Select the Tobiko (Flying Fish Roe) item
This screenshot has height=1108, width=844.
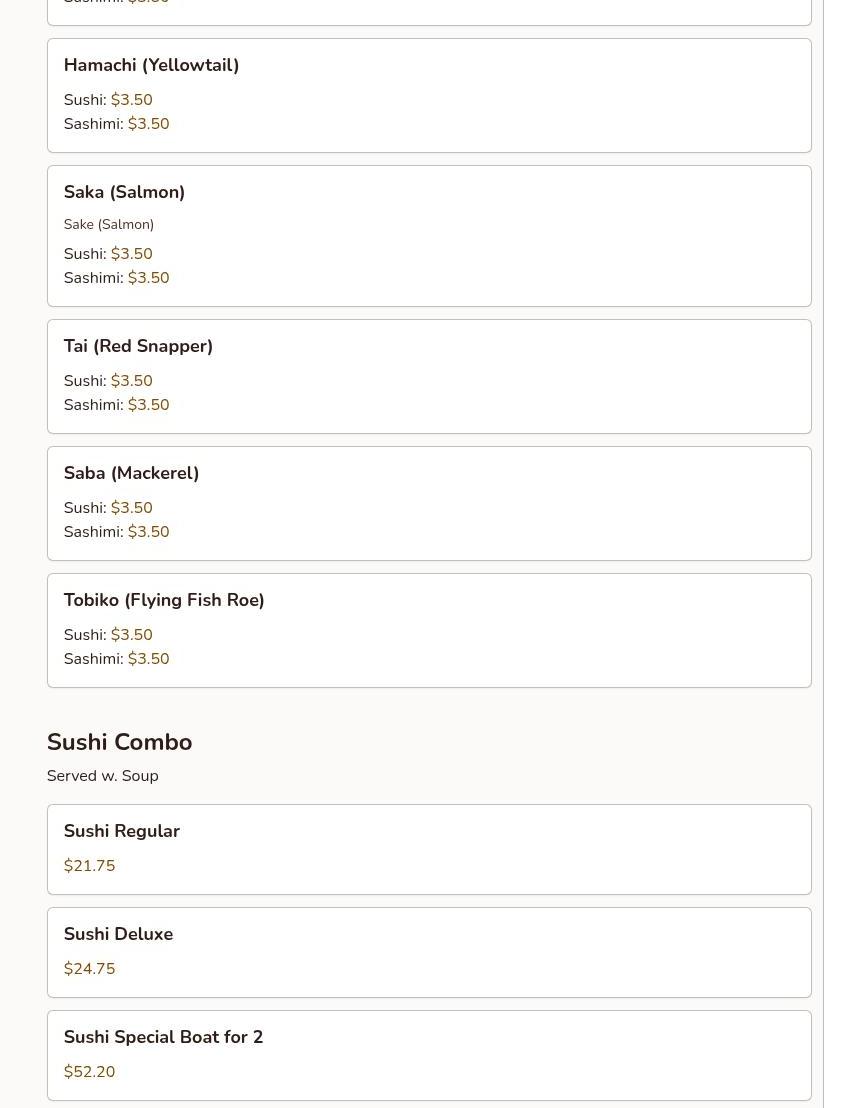click(x=164, y=600)
